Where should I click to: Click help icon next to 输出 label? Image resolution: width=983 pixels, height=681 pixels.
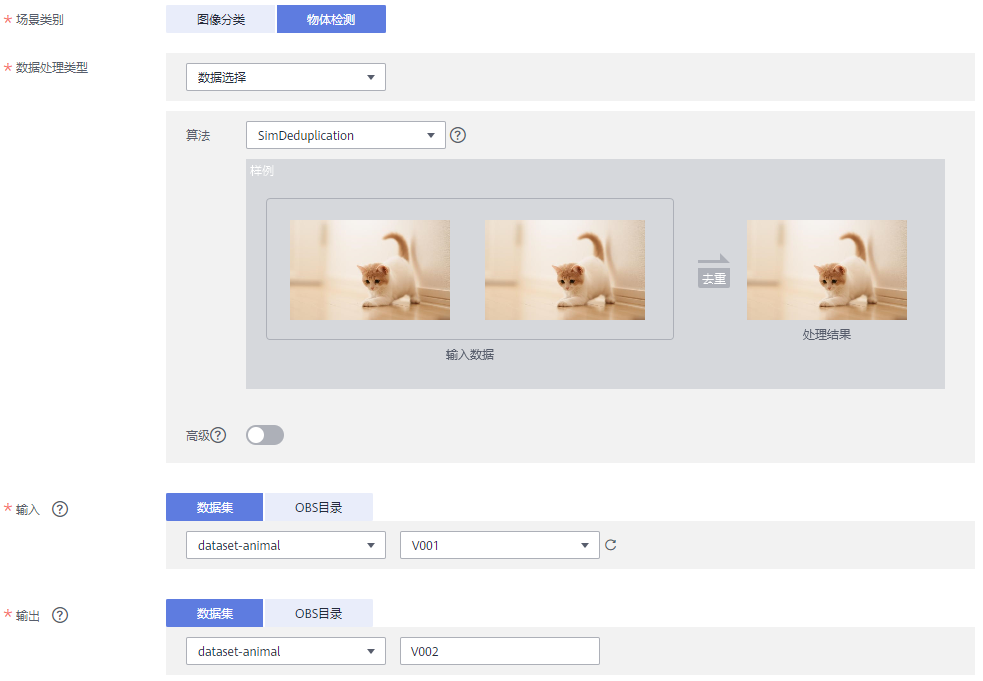(60, 615)
